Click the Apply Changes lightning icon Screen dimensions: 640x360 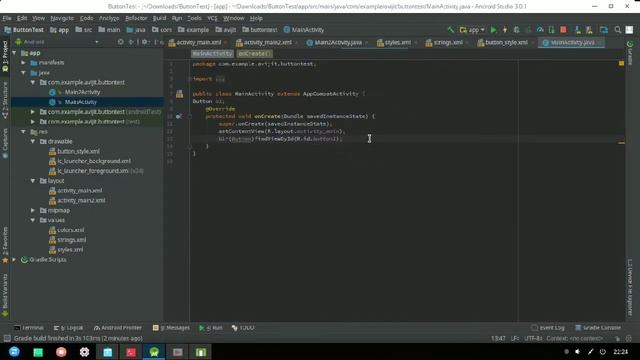point(505,30)
